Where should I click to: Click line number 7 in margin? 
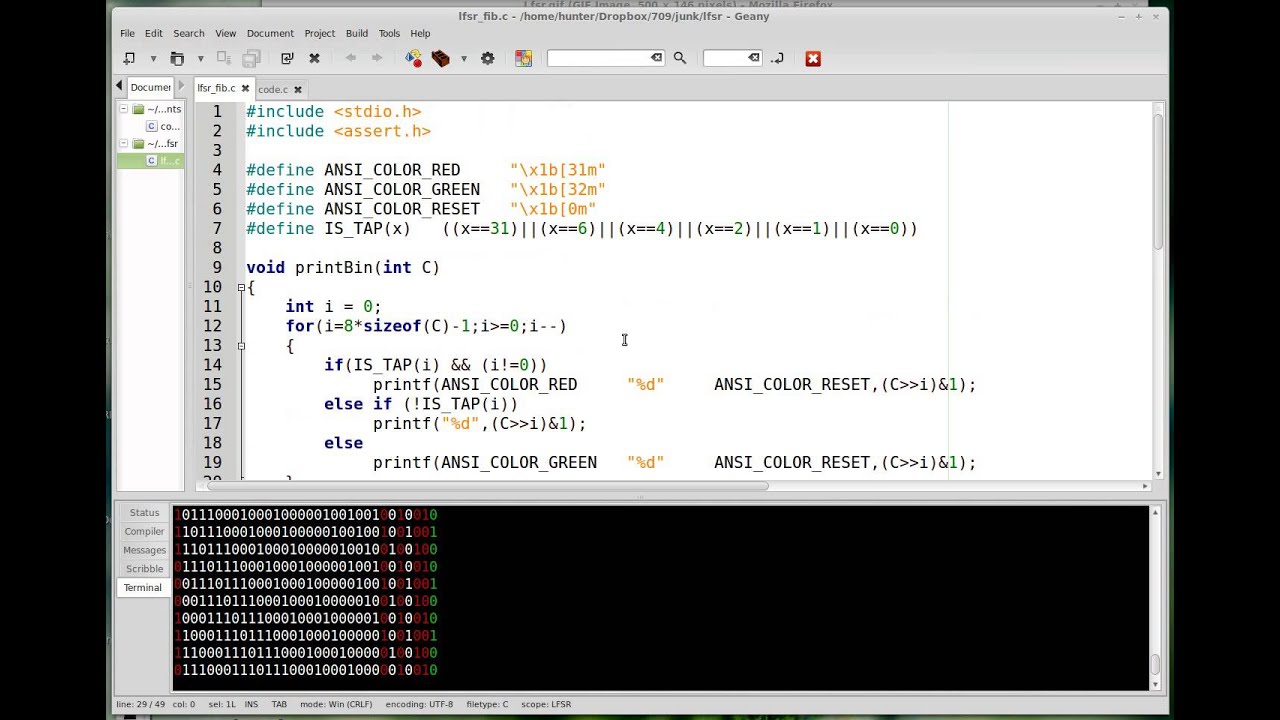click(217, 228)
